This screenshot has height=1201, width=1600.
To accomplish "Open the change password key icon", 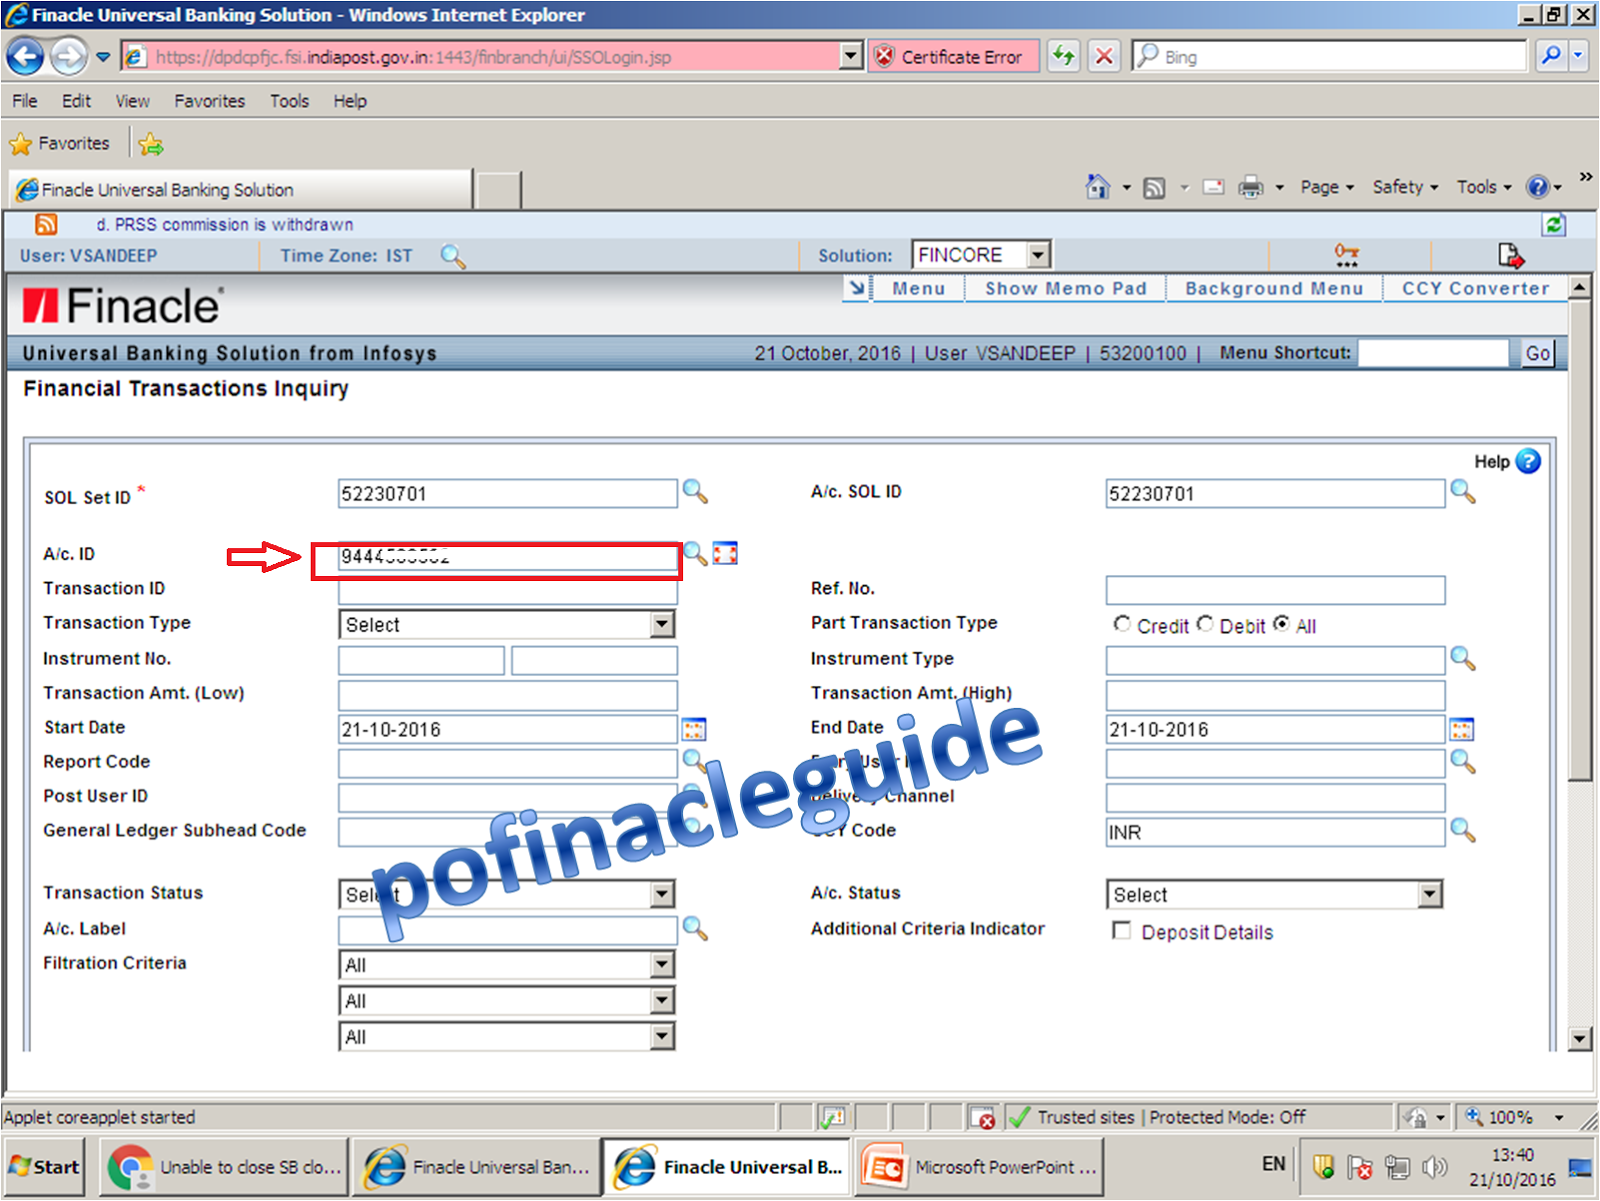I will coord(1346,255).
